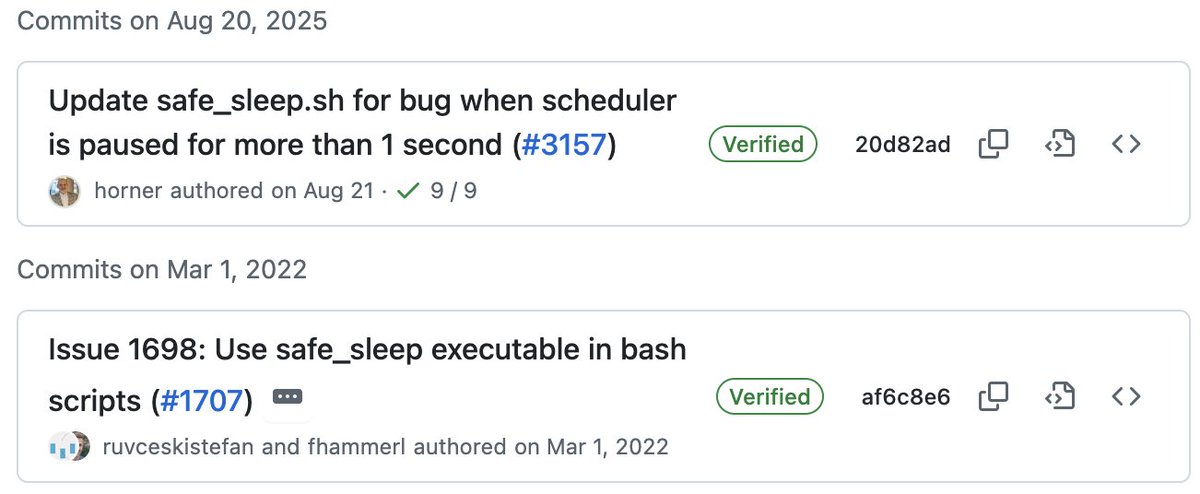Browse repository at commit 20d82ad
Image resolution: width=1200 pixels, height=494 pixels.
click(x=1126, y=144)
